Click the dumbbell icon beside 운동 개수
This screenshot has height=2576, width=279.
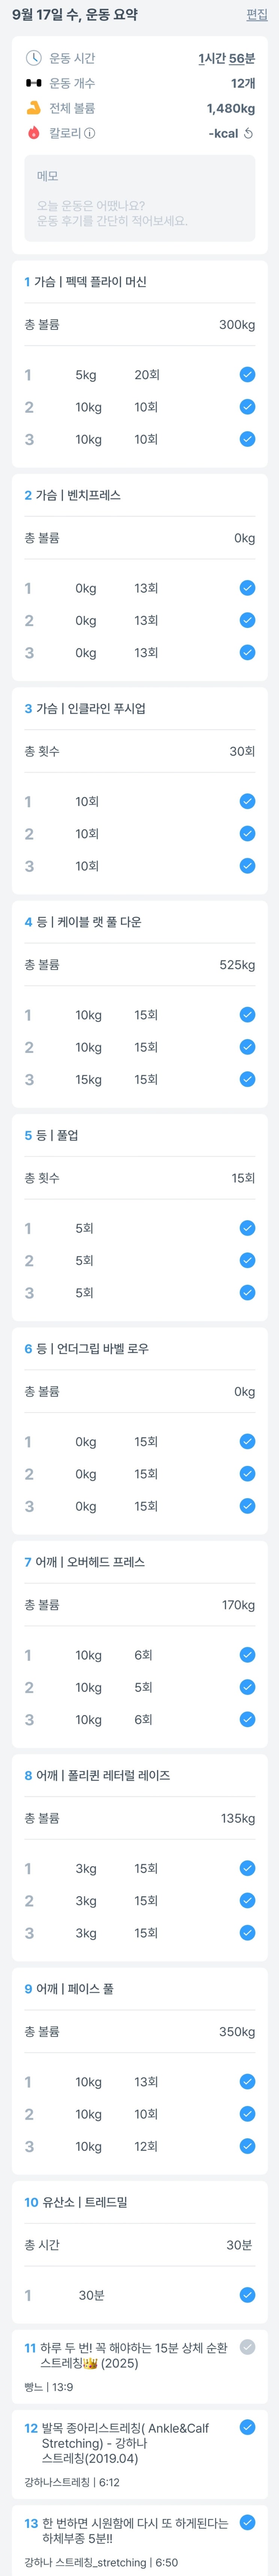33,83
